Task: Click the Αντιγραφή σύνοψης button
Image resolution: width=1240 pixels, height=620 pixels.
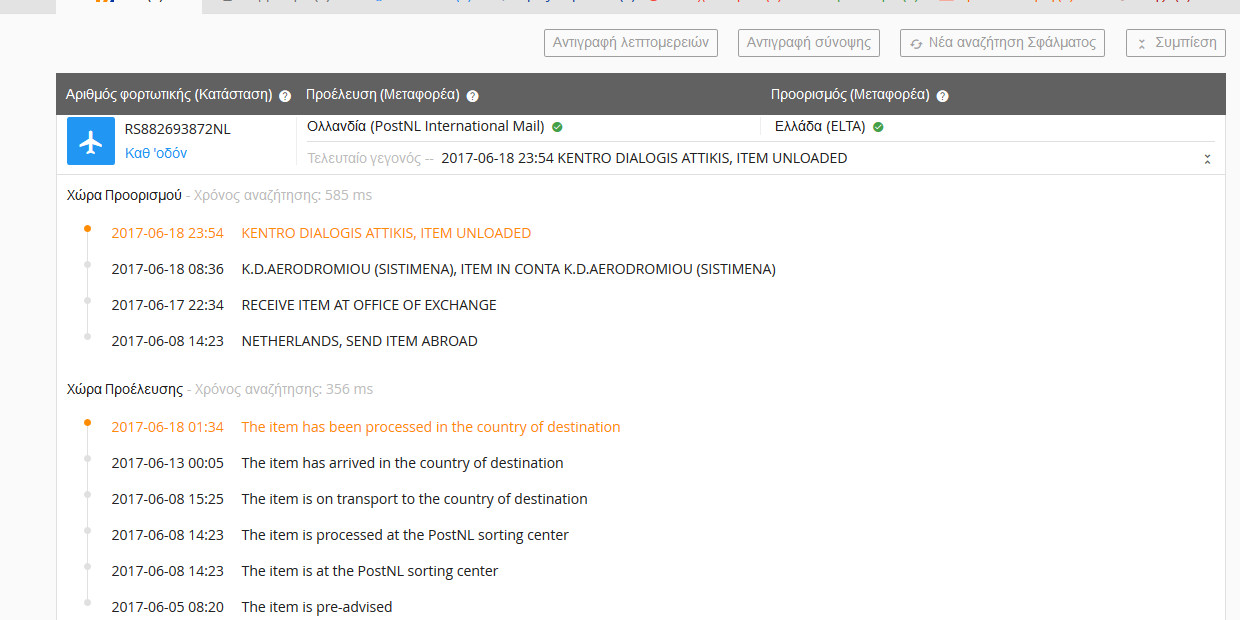Action: click(x=809, y=43)
